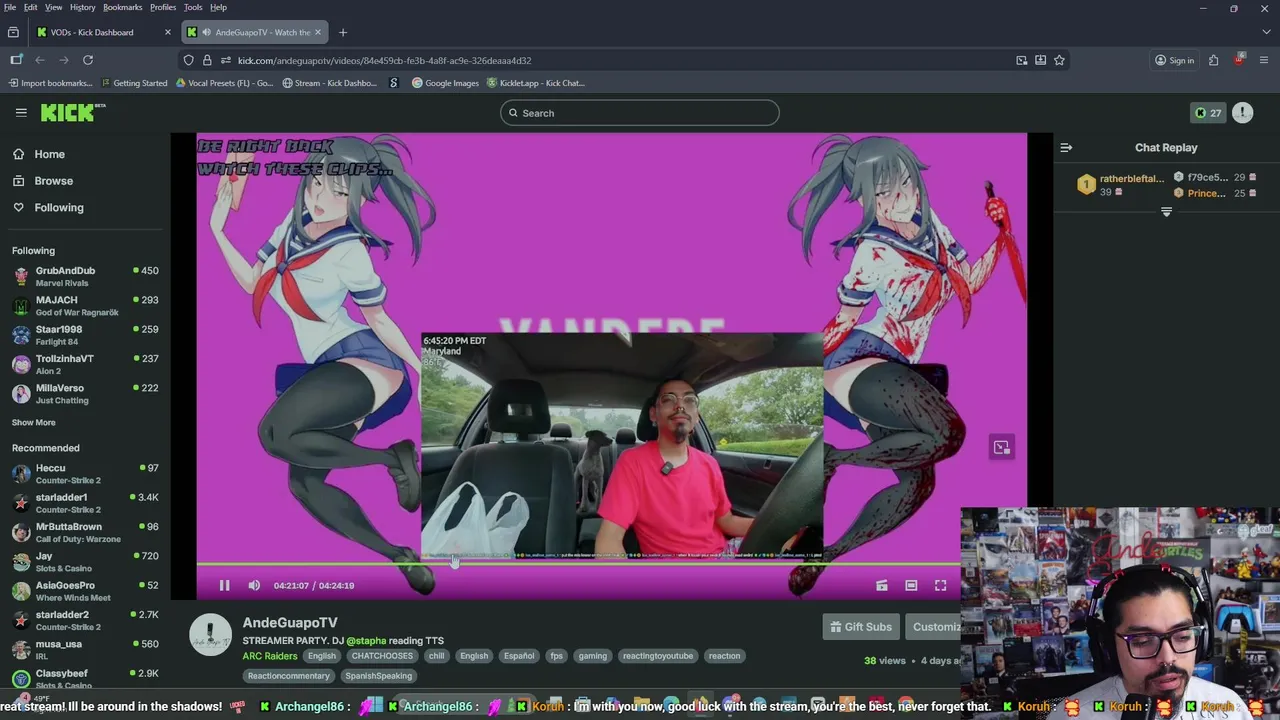Screen dimensions: 1280x720
Task: Open a new browser tab
Action: [x=343, y=32]
